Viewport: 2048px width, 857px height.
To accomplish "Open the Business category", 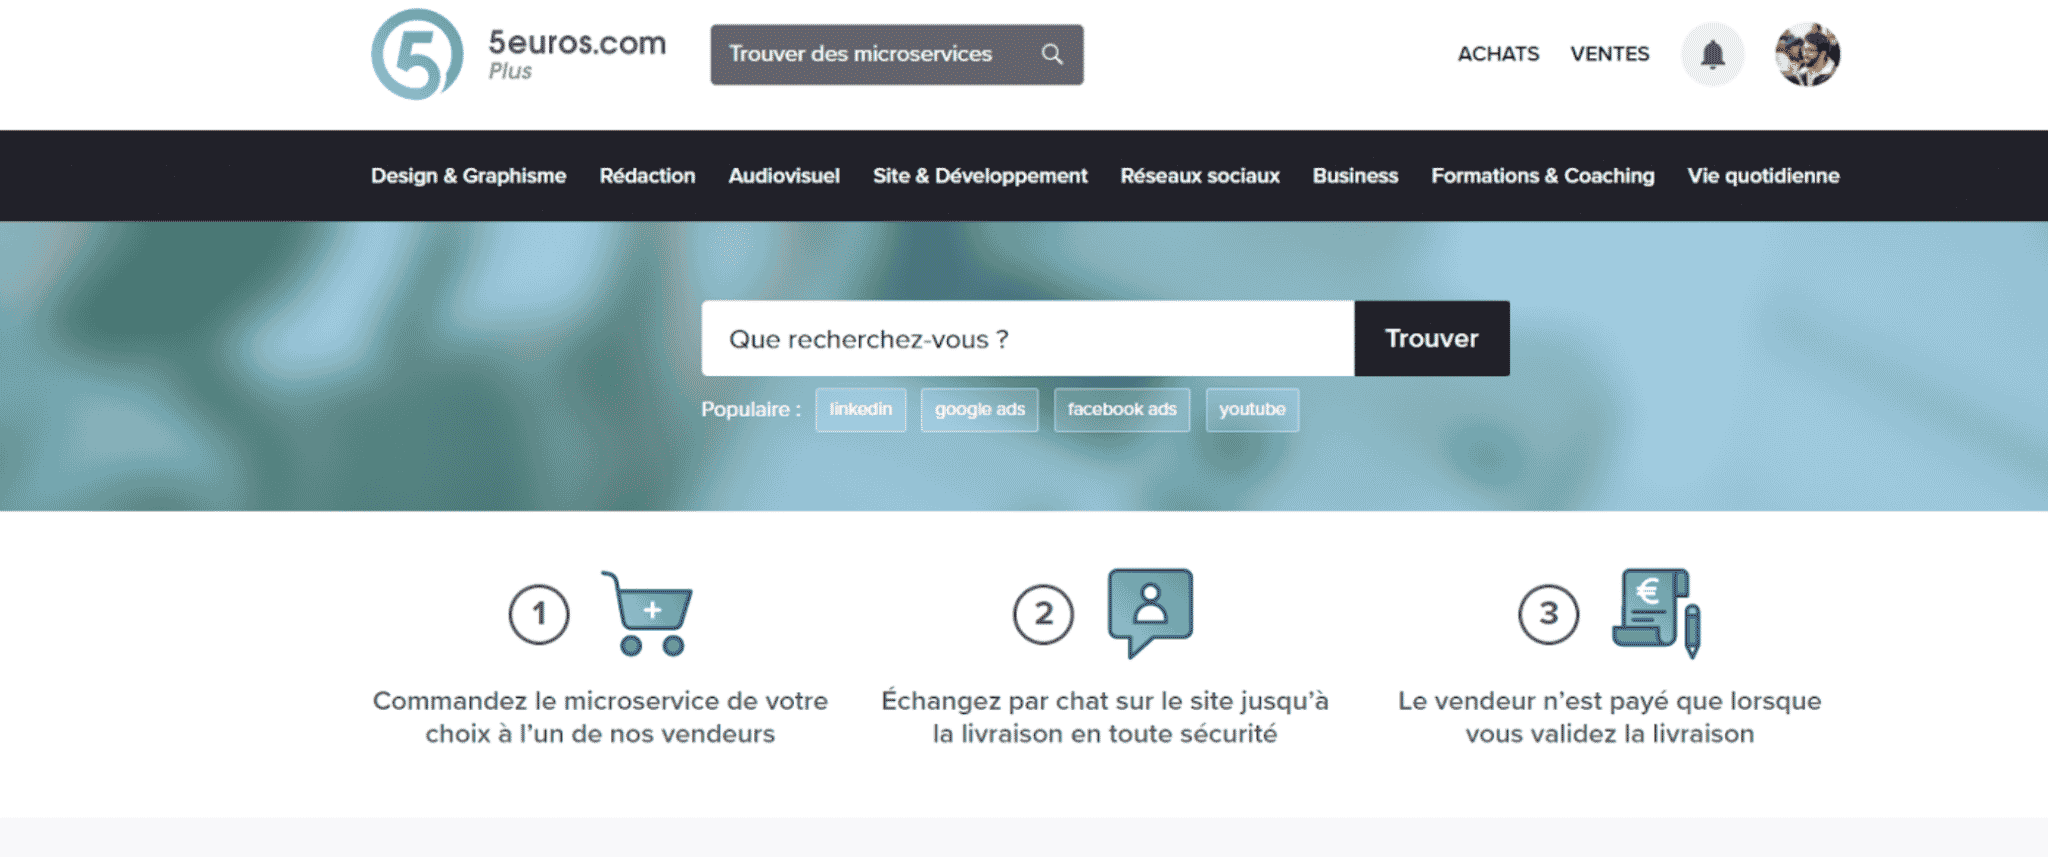I will click(1355, 176).
